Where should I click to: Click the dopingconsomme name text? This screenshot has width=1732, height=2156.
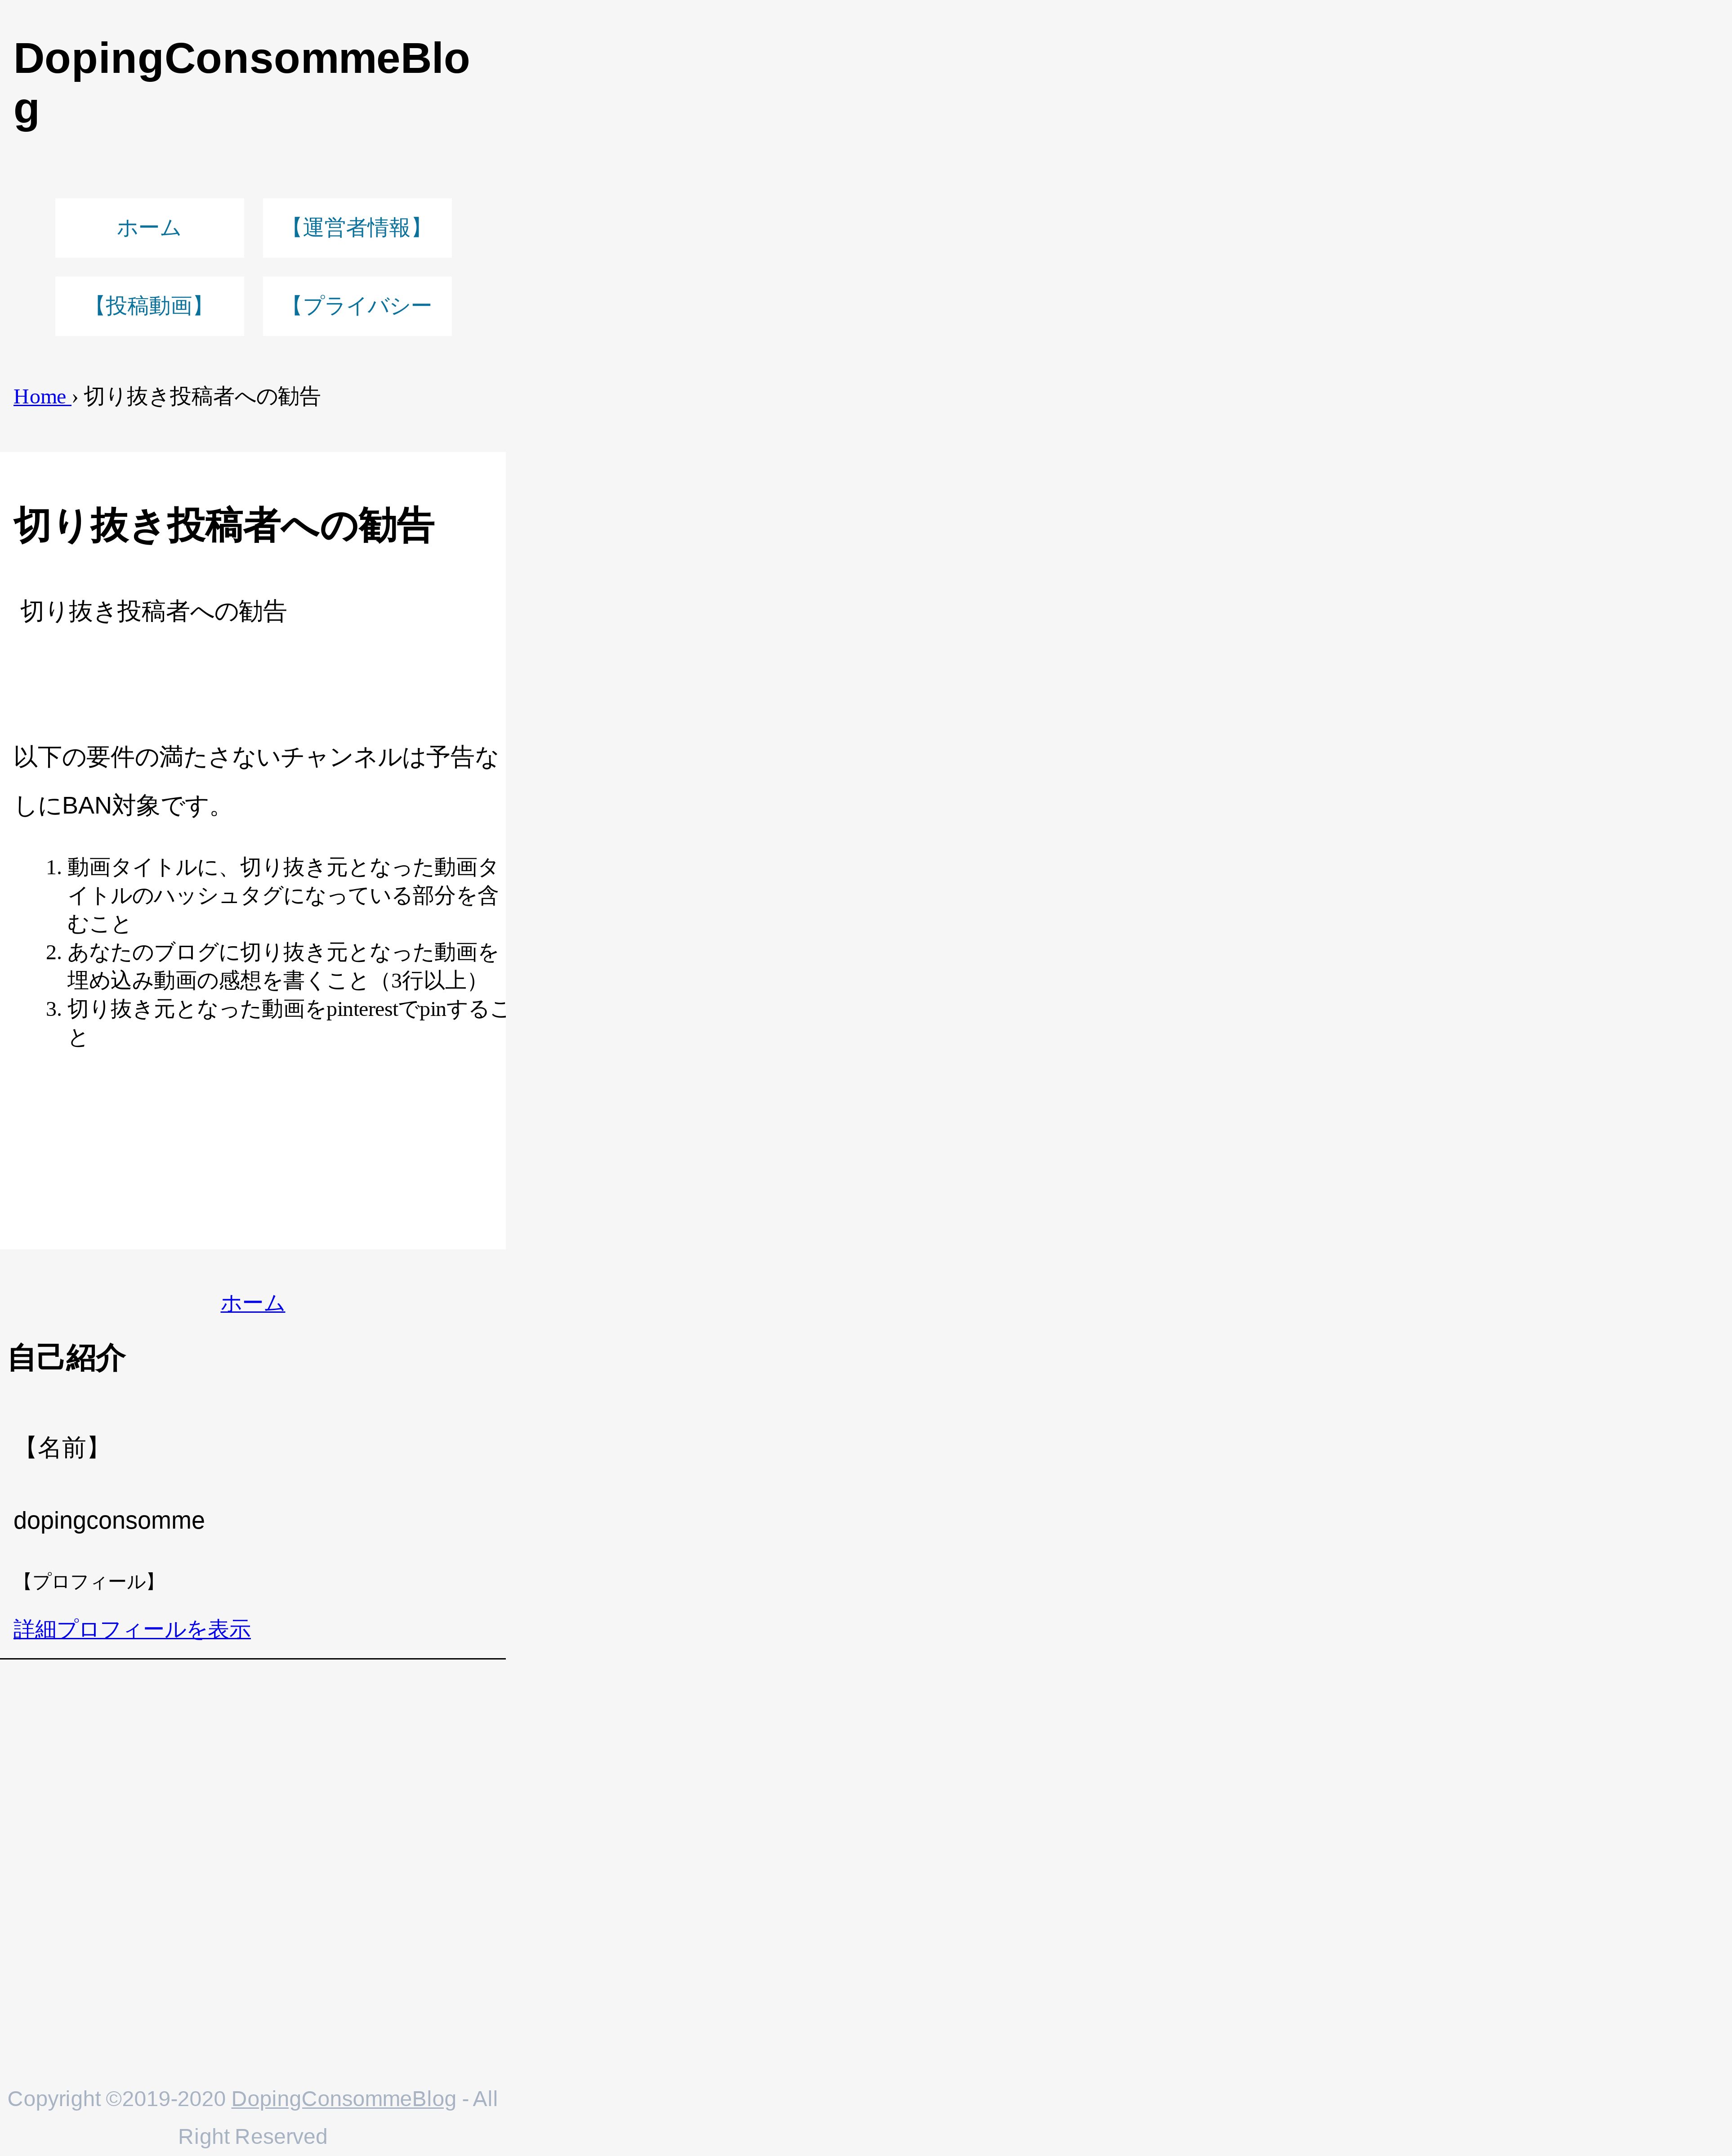pos(109,1521)
